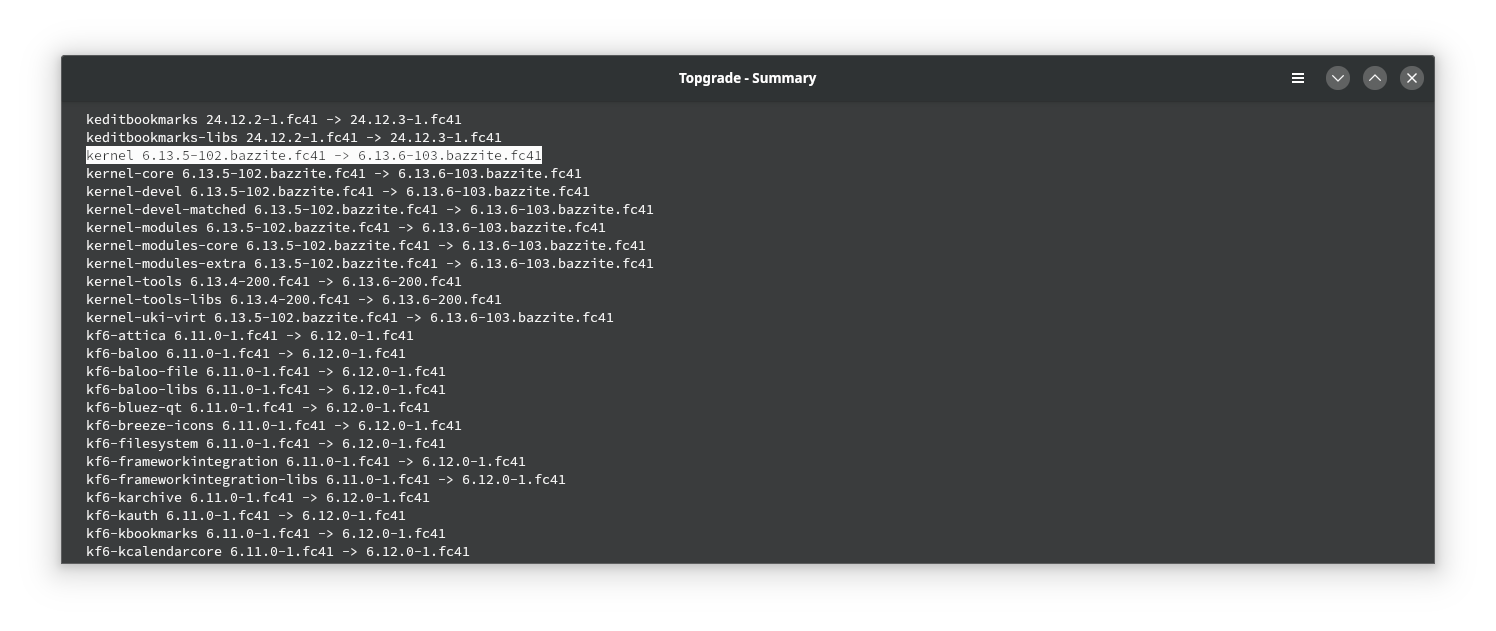Viewport: 1496px width, 631px height.
Task: Close the Topgrade Summary window
Action: pos(1412,78)
